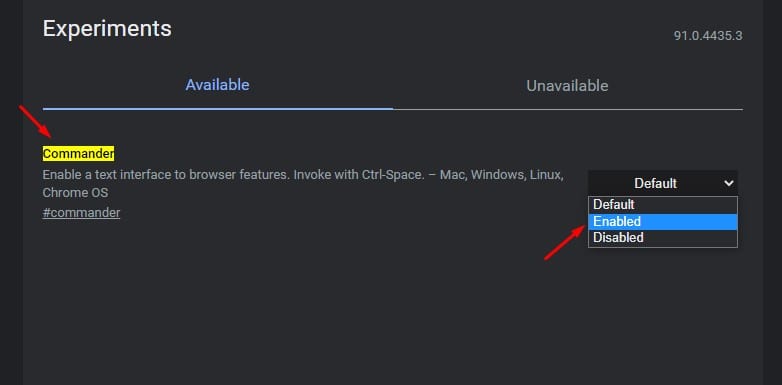The image size is (782, 385).
Task: Click the Chrome OS platform text
Action: (75, 192)
